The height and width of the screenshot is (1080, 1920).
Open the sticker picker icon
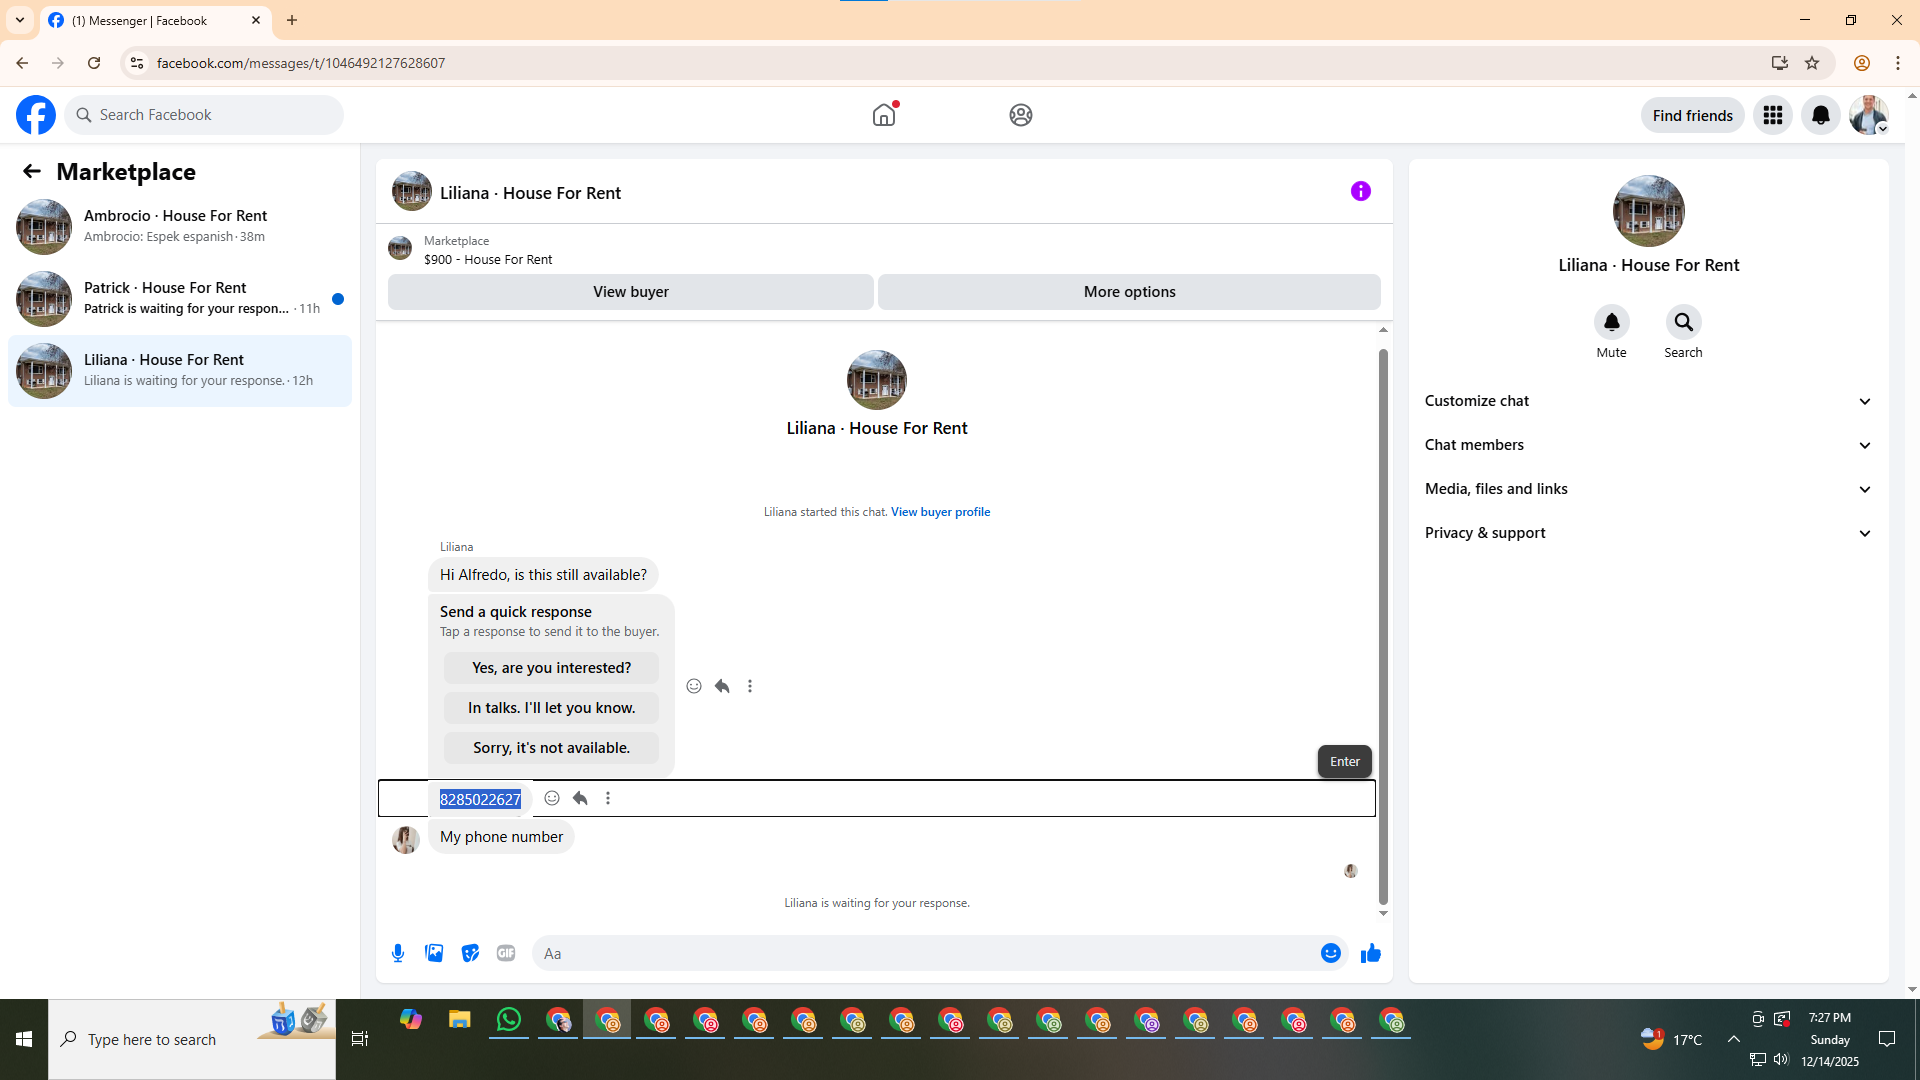(470, 953)
